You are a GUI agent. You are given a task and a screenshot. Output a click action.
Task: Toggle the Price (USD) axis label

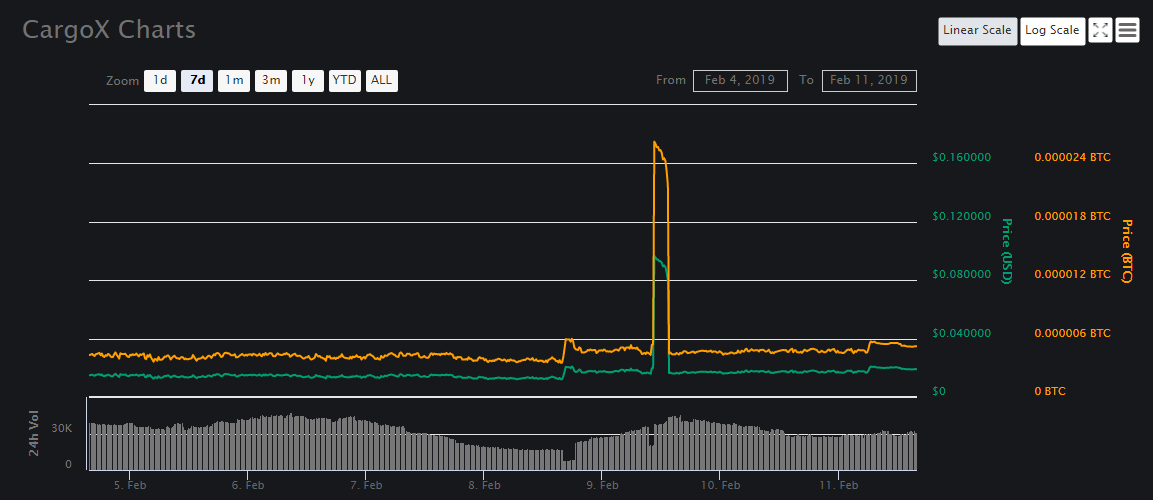[1007, 251]
